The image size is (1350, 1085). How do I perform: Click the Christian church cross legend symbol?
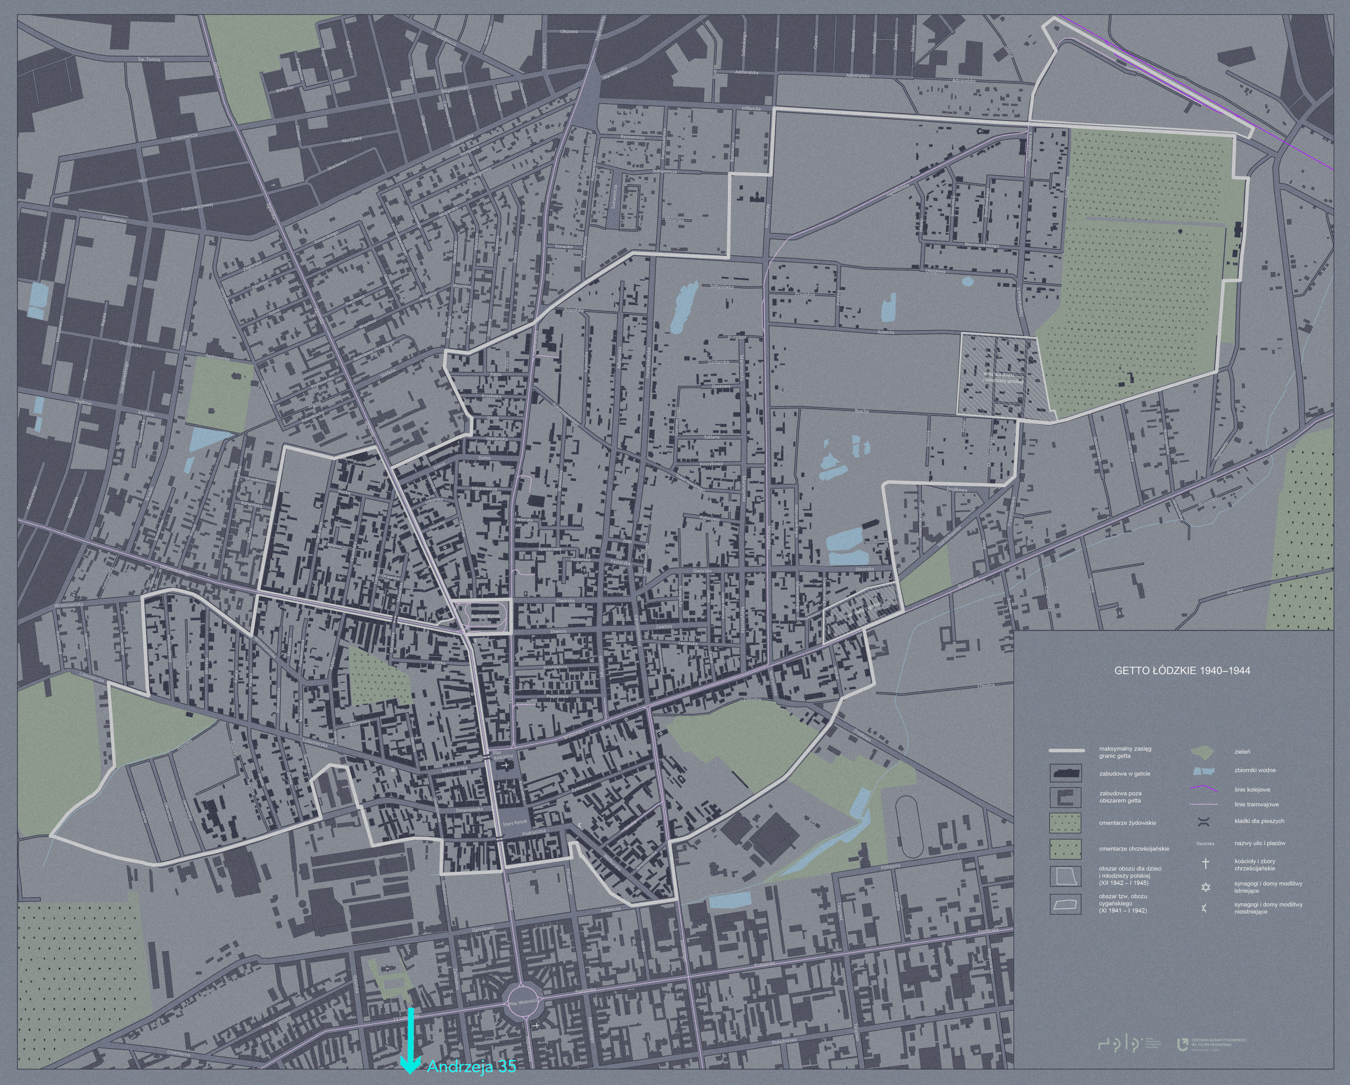click(1205, 863)
